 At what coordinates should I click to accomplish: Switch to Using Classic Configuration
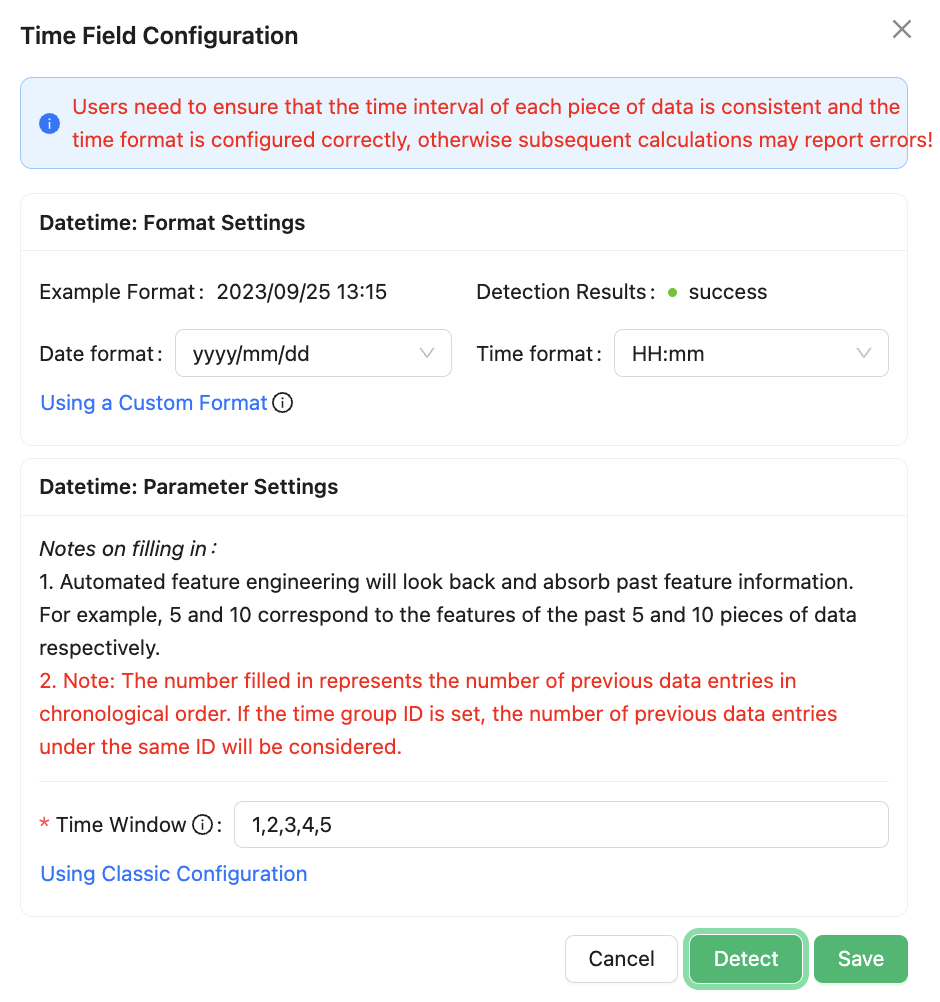(173, 874)
